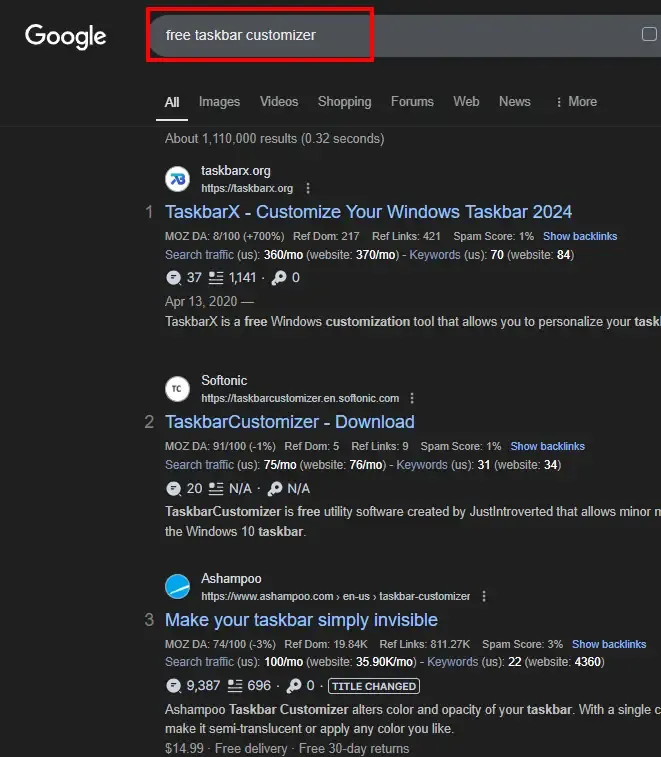Screen dimensions: 661x757
Task: Click the Keywords link under Softonic result
Action: pyautogui.click(x=422, y=464)
